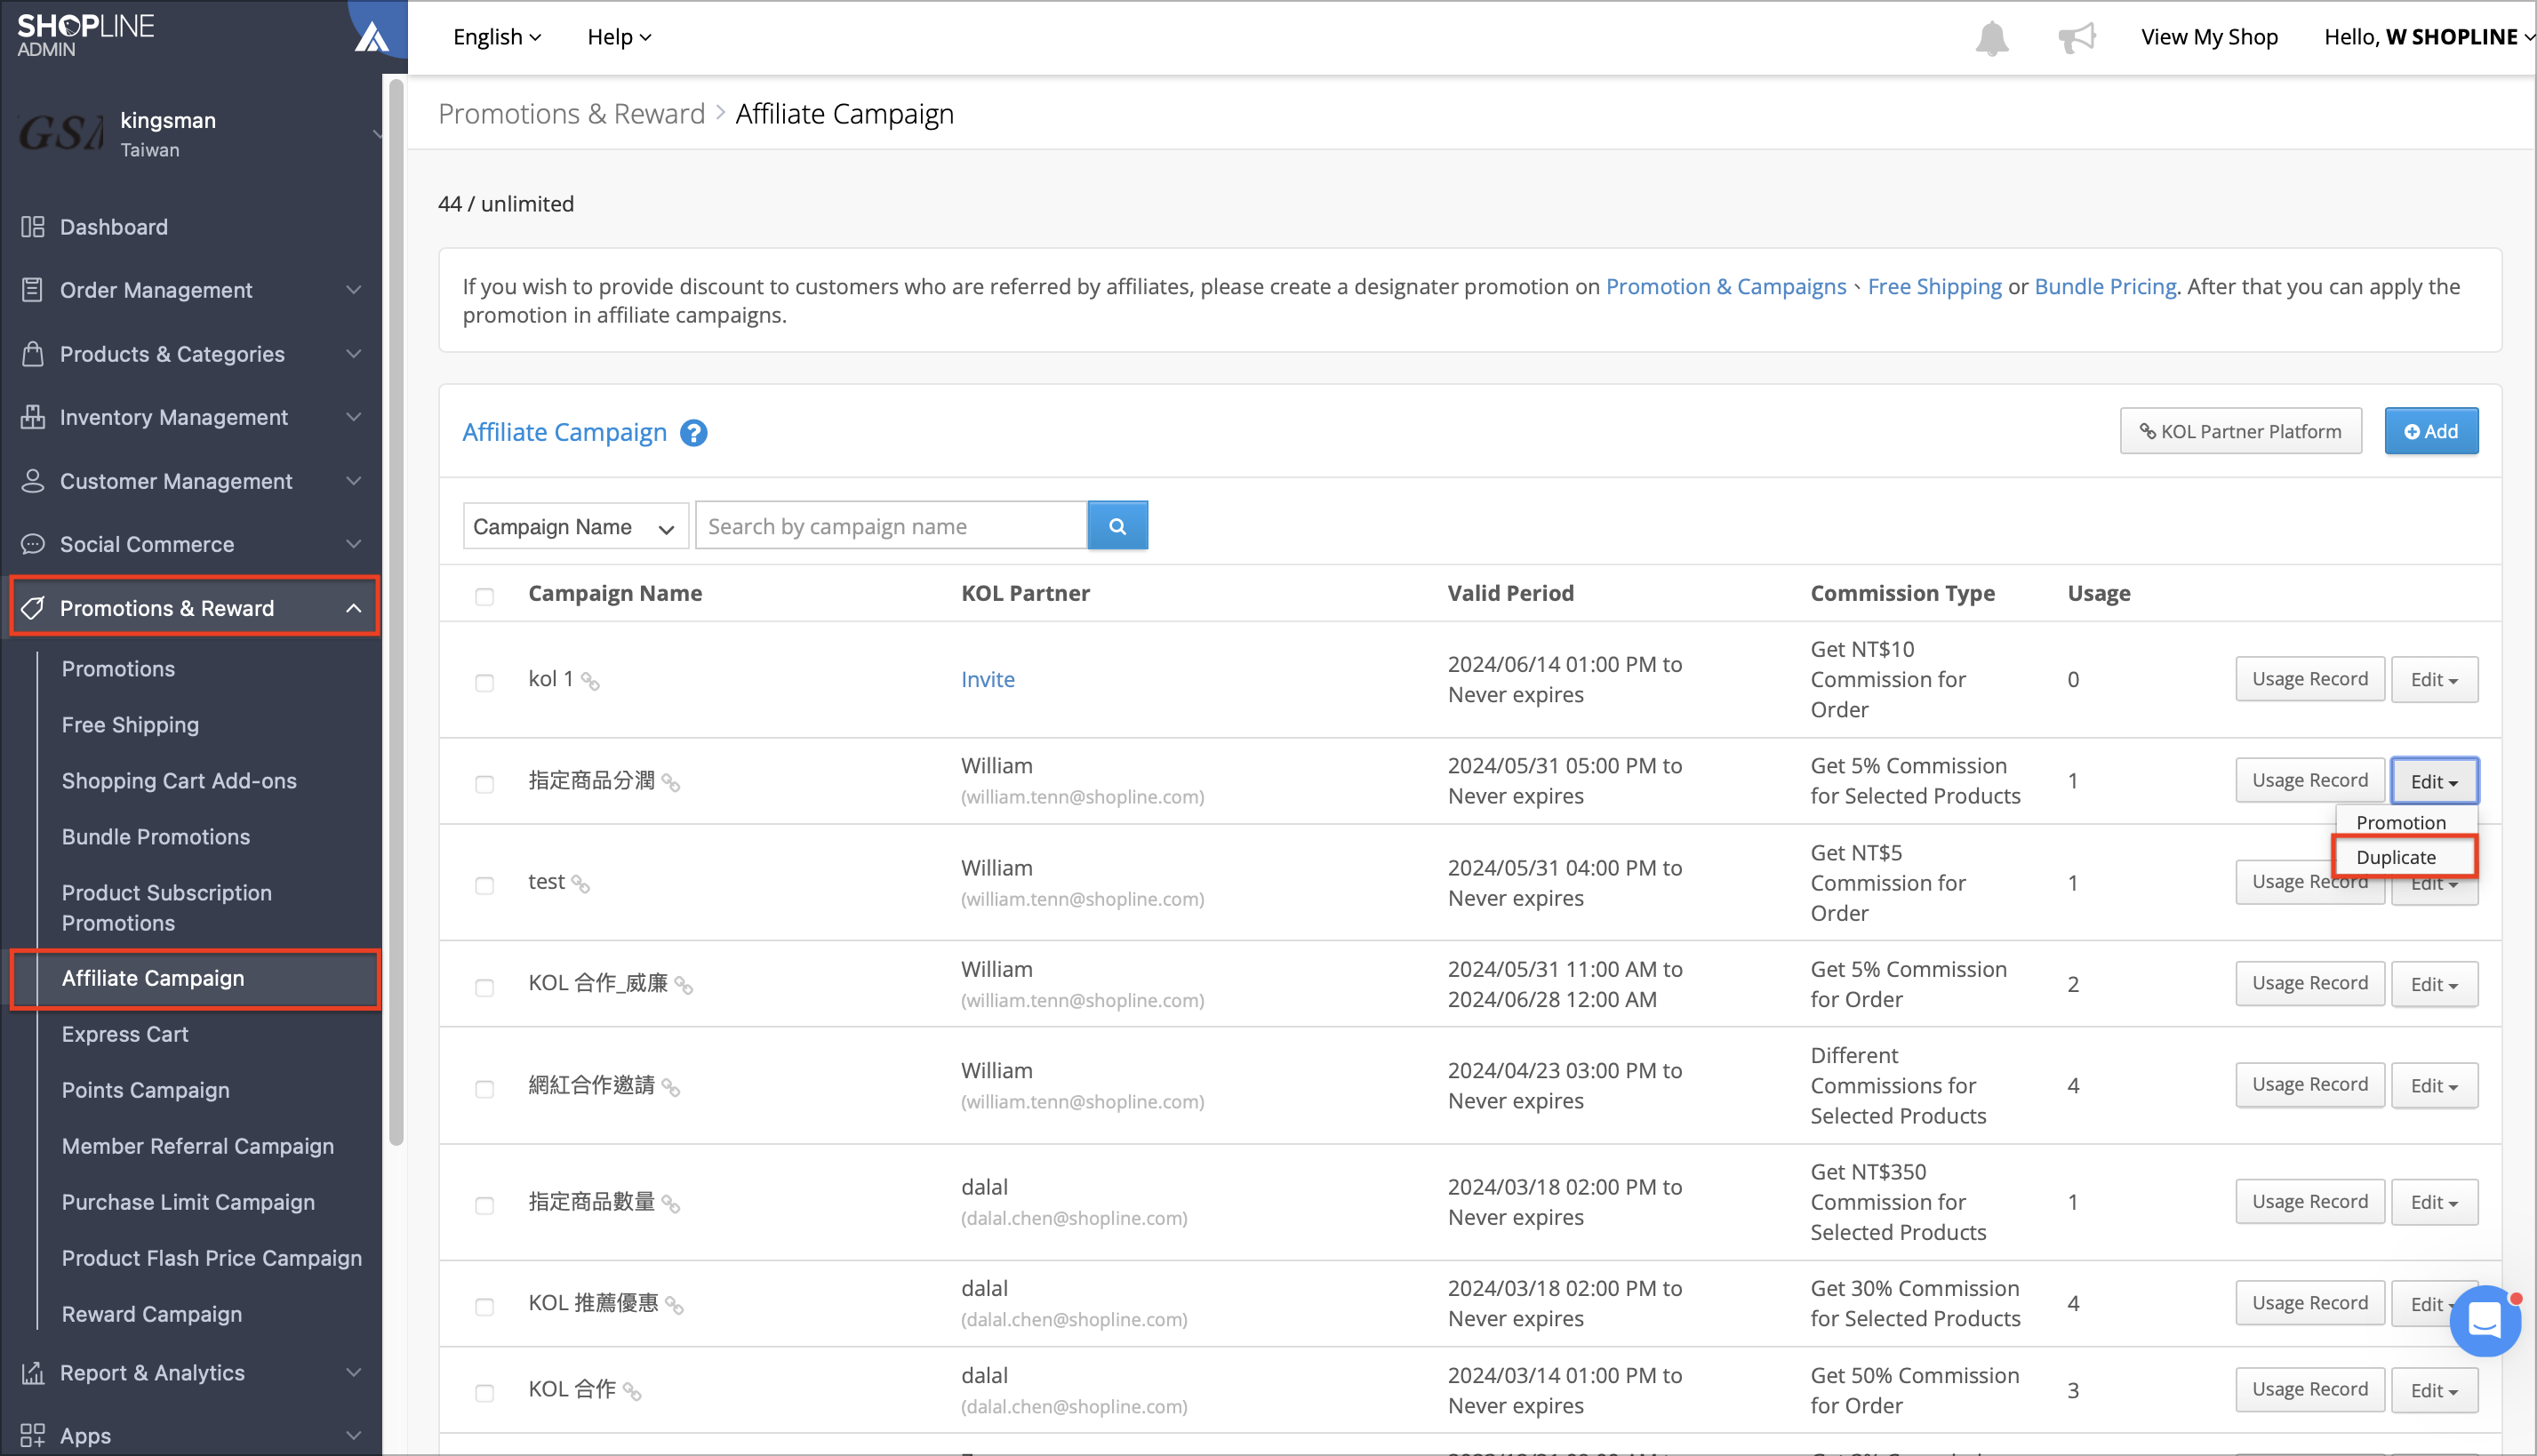The width and height of the screenshot is (2537, 1456).
Task: Open the Edit dropdown for KOL 合作_威廉
Action: [2433, 984]
